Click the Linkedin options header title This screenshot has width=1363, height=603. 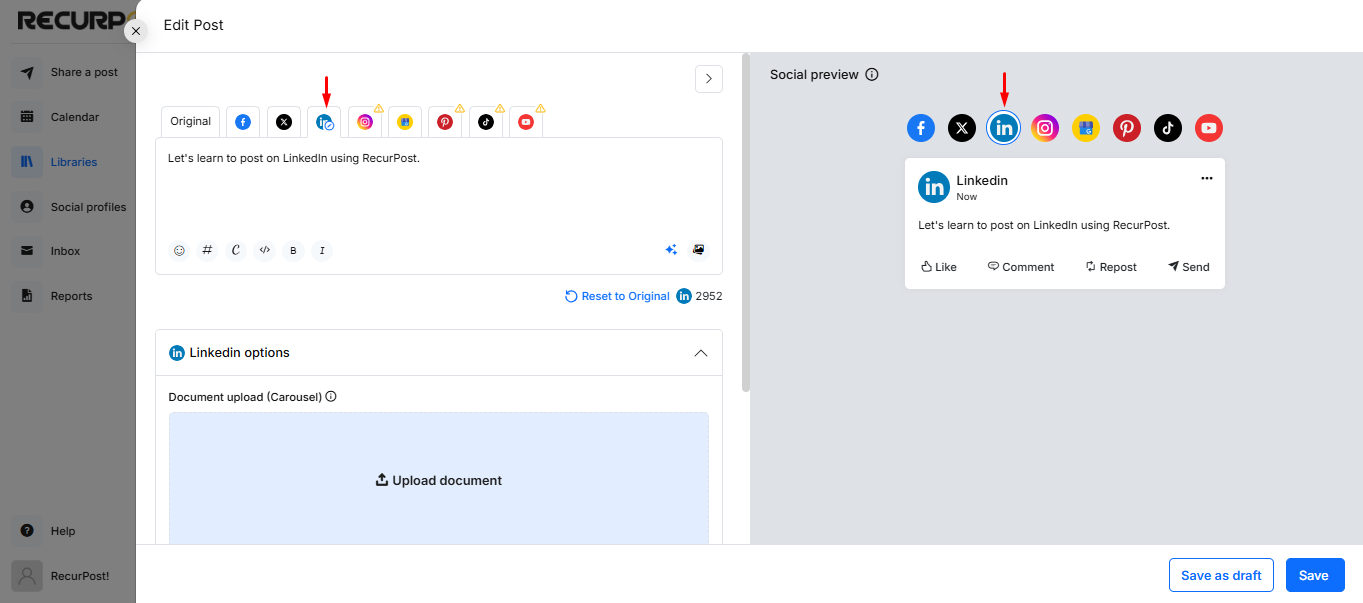tap(240, 353)
